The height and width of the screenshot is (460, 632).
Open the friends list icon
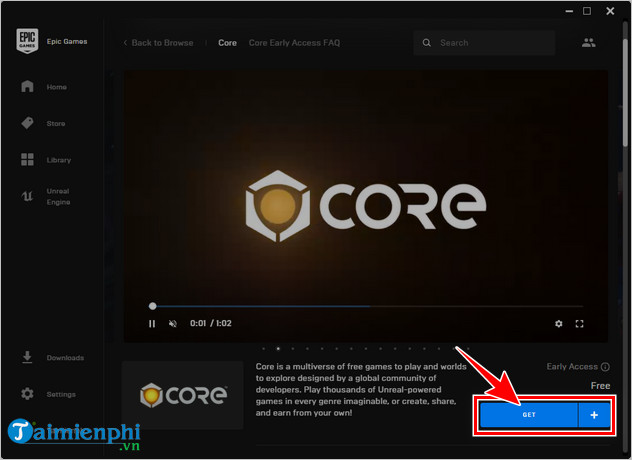coord(588,42)
